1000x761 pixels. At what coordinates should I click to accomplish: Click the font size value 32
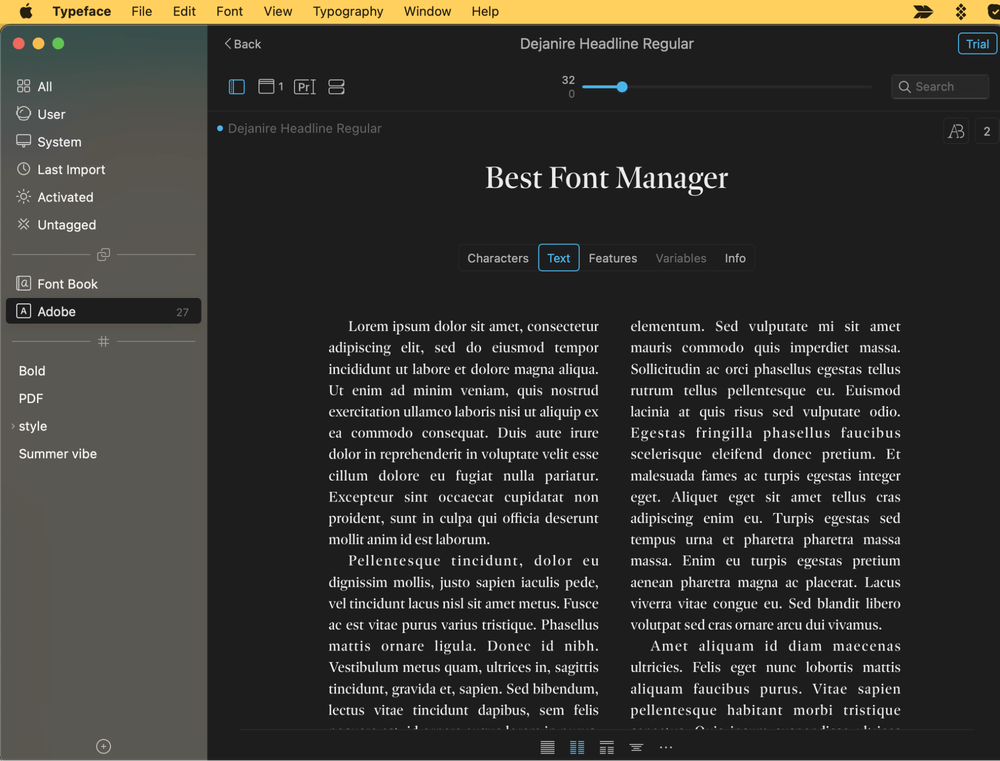pos(568,80)
